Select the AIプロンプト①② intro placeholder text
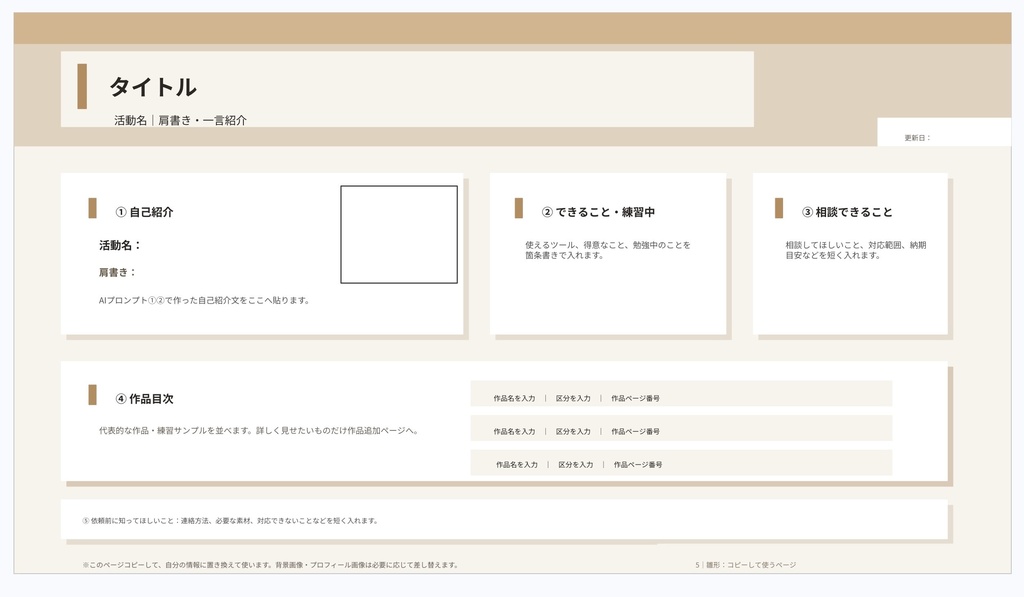Screen dimensions: 1024x597 coord(204,300)
